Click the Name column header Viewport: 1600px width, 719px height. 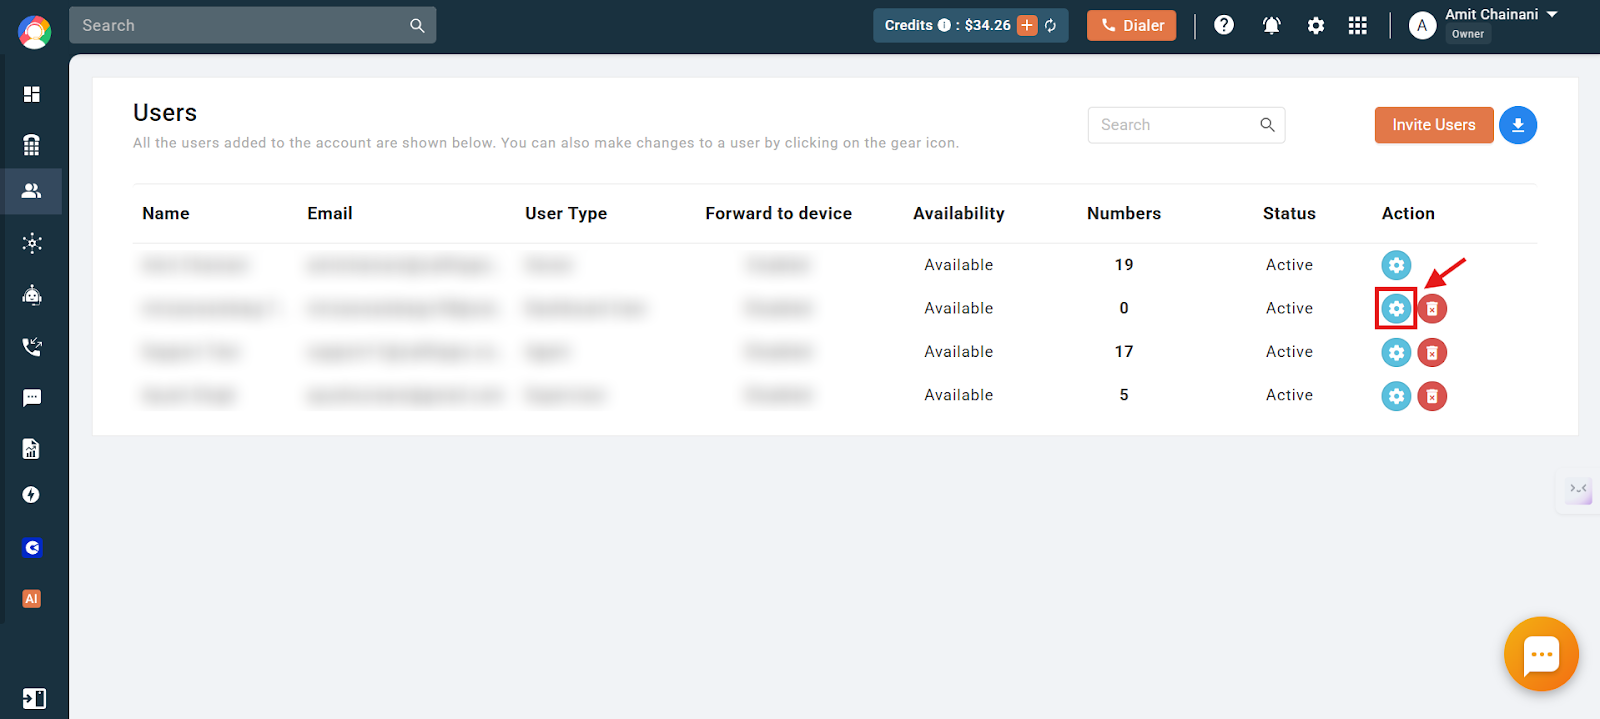pos(166,213)
